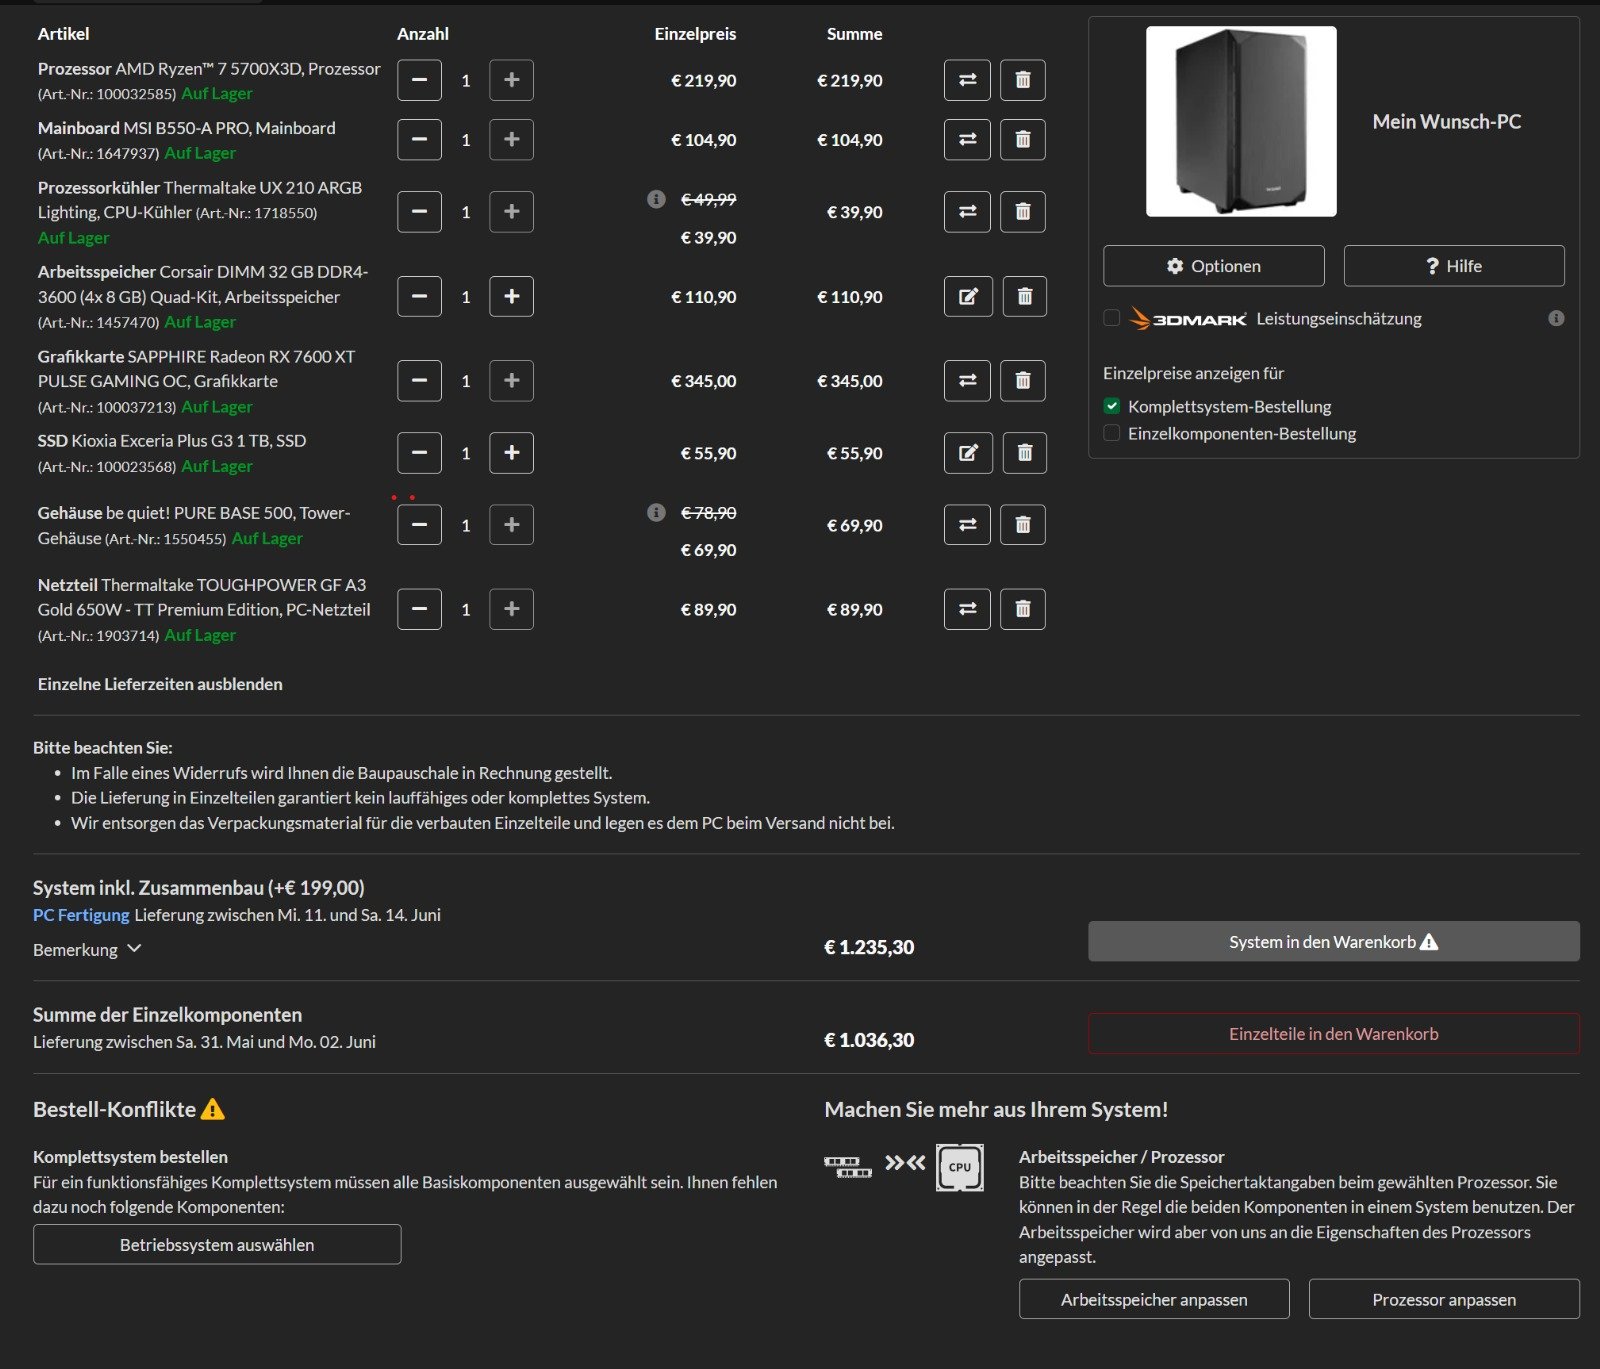Decrease quantity of be quiet! case
This screenshot has height=1369, width=1600.
(x=419, y=525)
